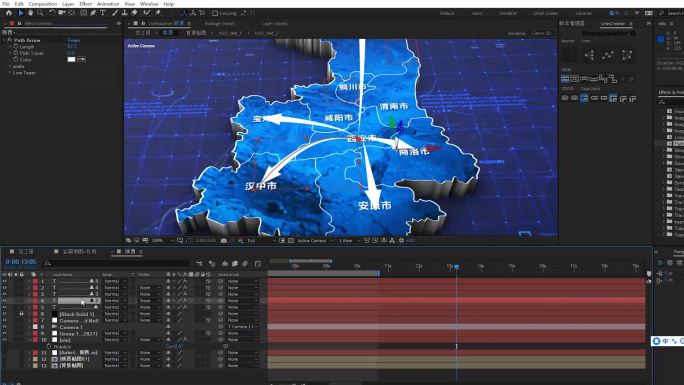The image size is (684, 385).
Task: Choose the Type tool in toolbar
Action: pos(103,13)
